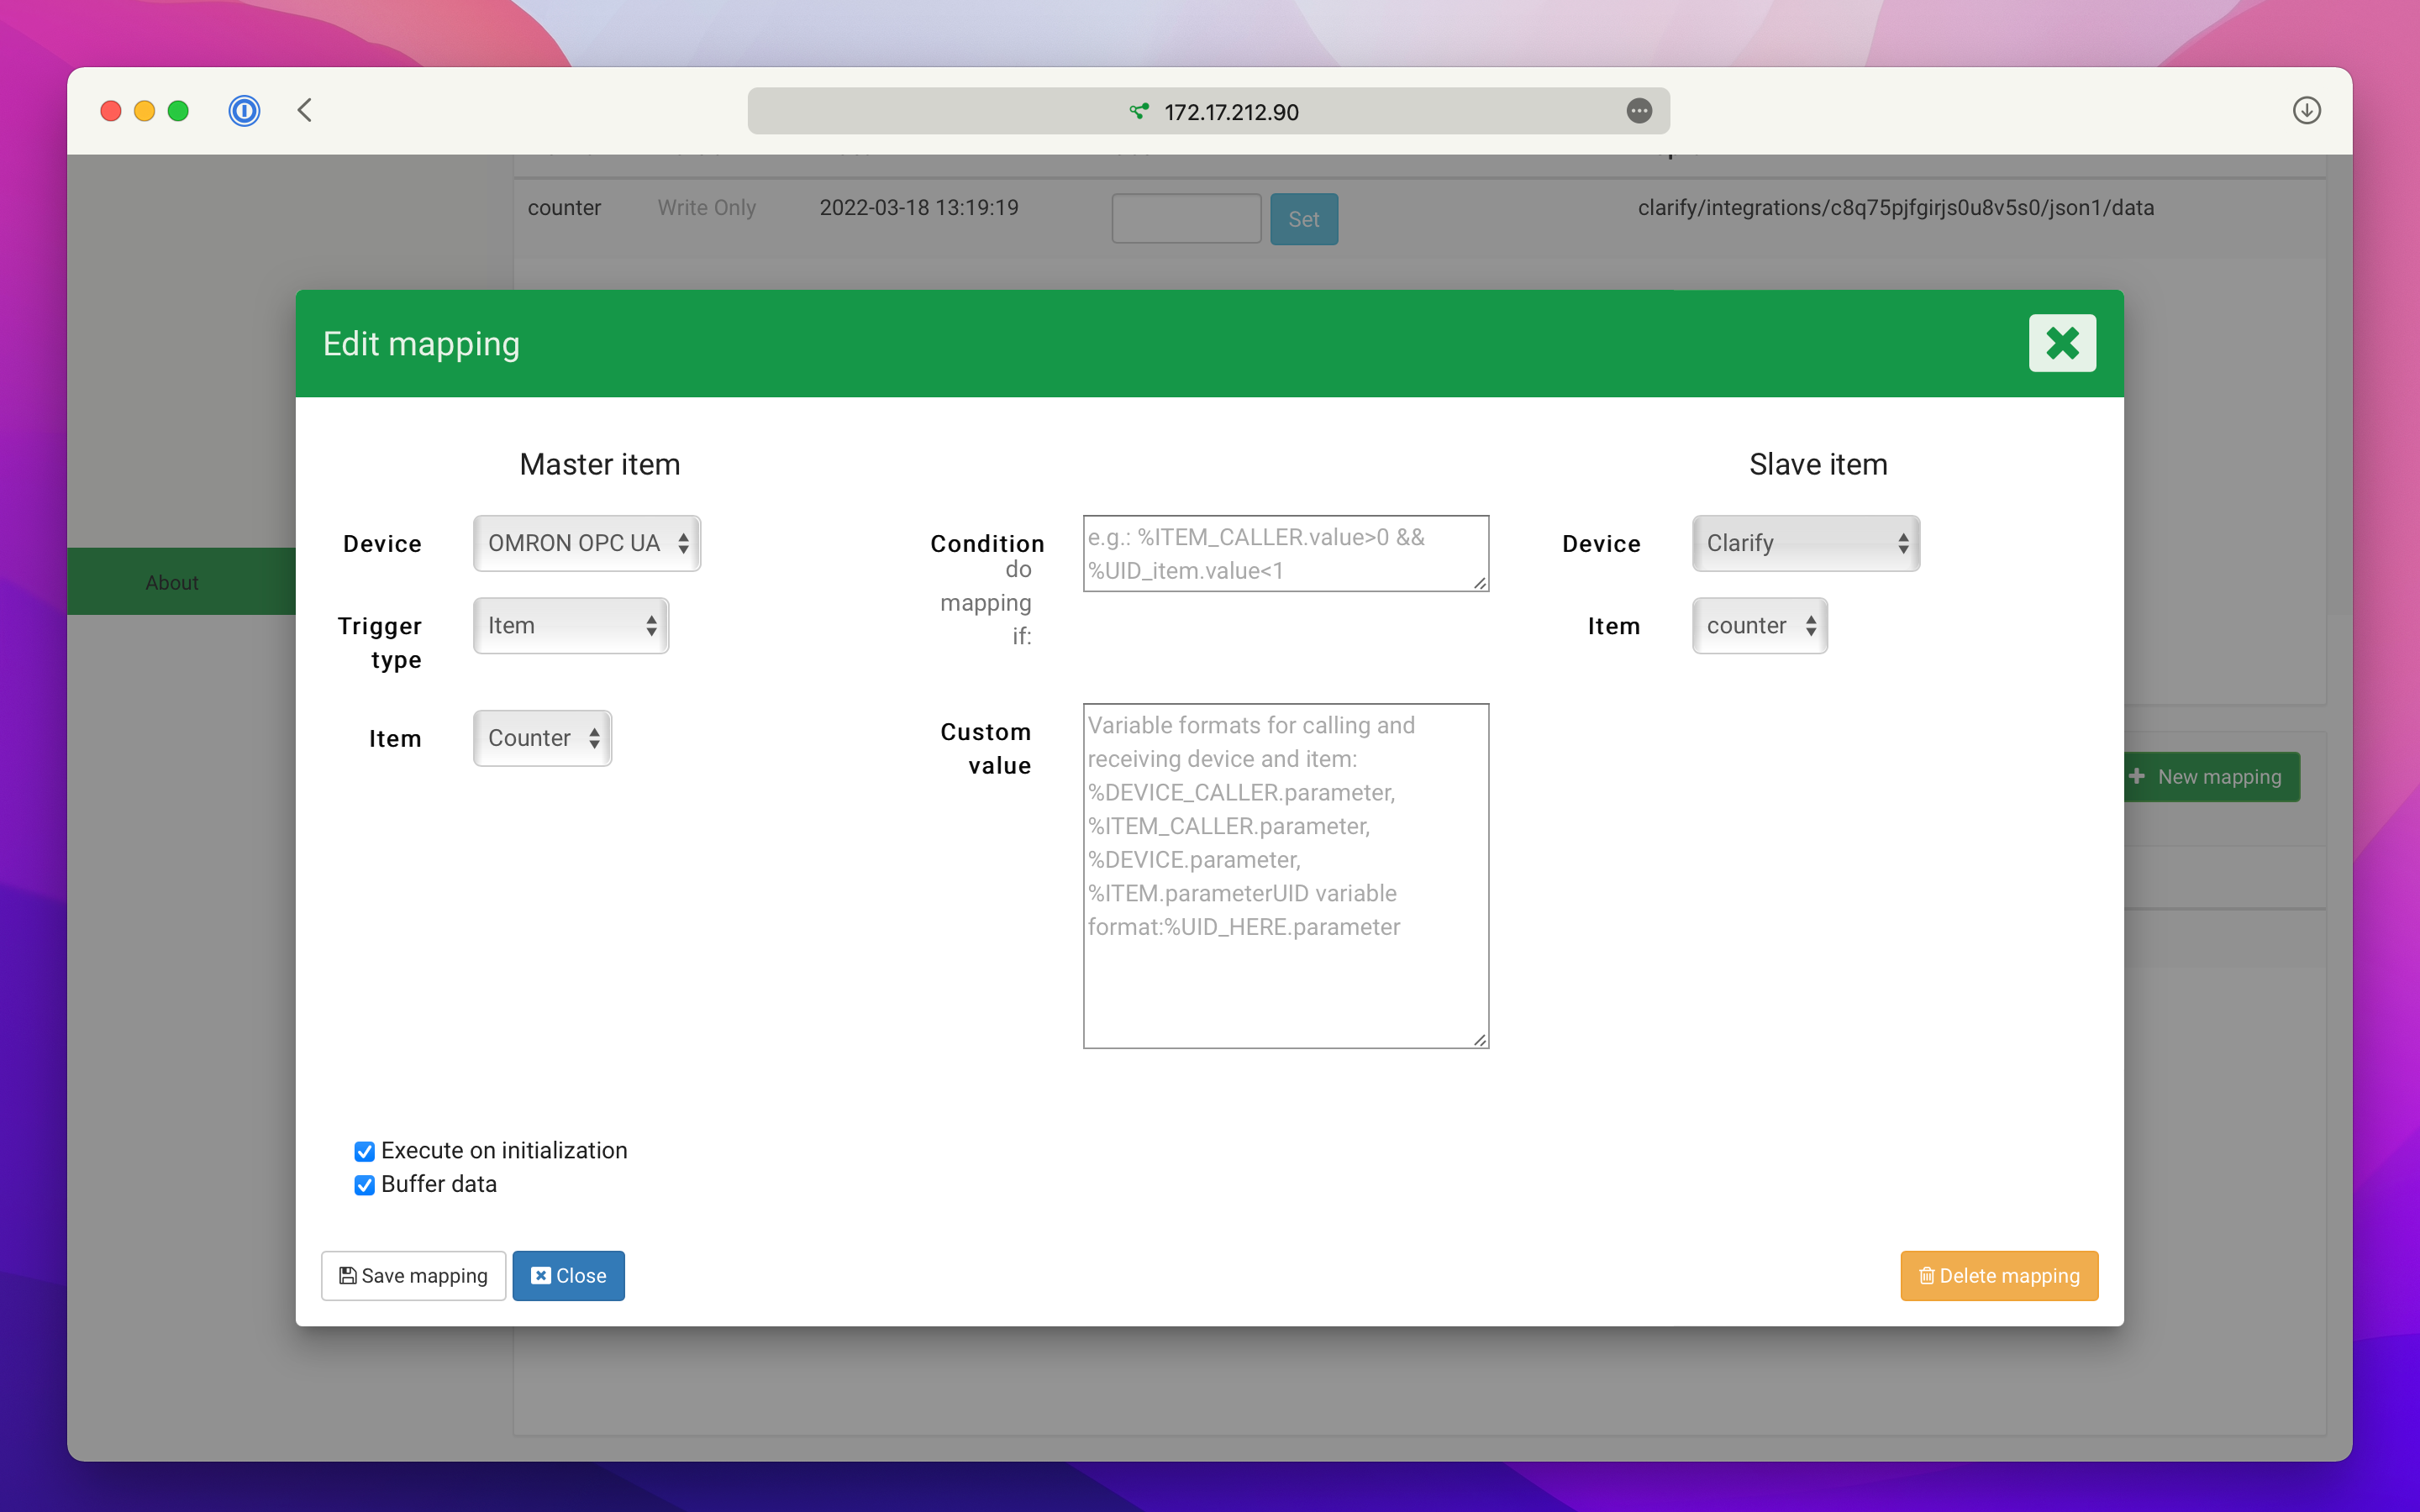Open the downloads icon in the toolbar
This screenshot has width=2420, height=1512.
click(2306, 110)
